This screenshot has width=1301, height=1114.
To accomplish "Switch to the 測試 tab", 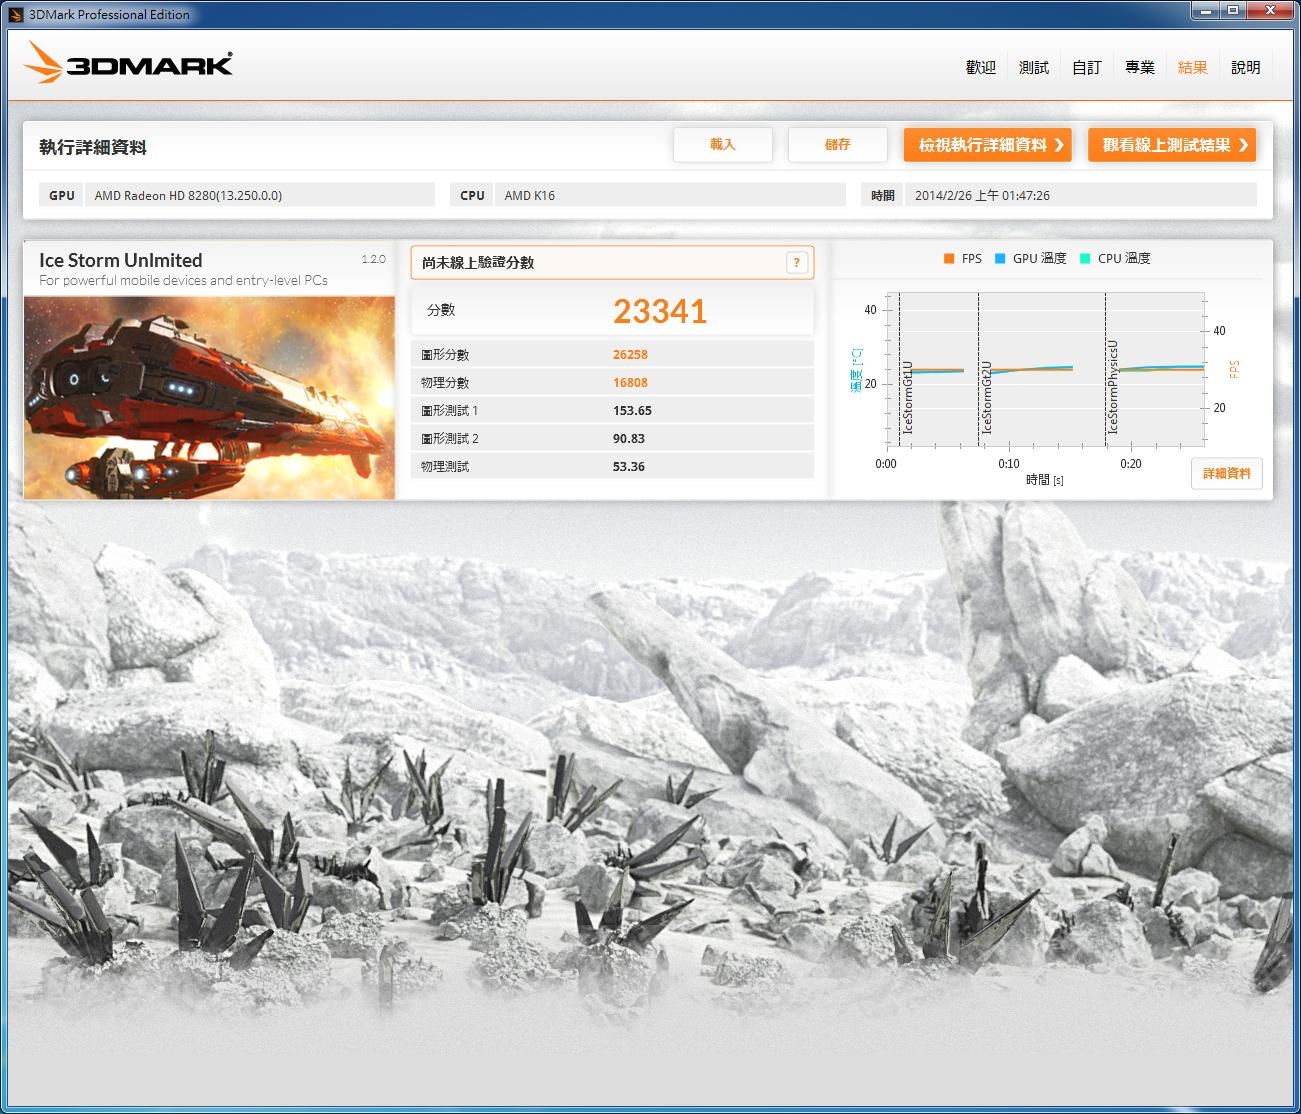I will tap(1034, 67).
